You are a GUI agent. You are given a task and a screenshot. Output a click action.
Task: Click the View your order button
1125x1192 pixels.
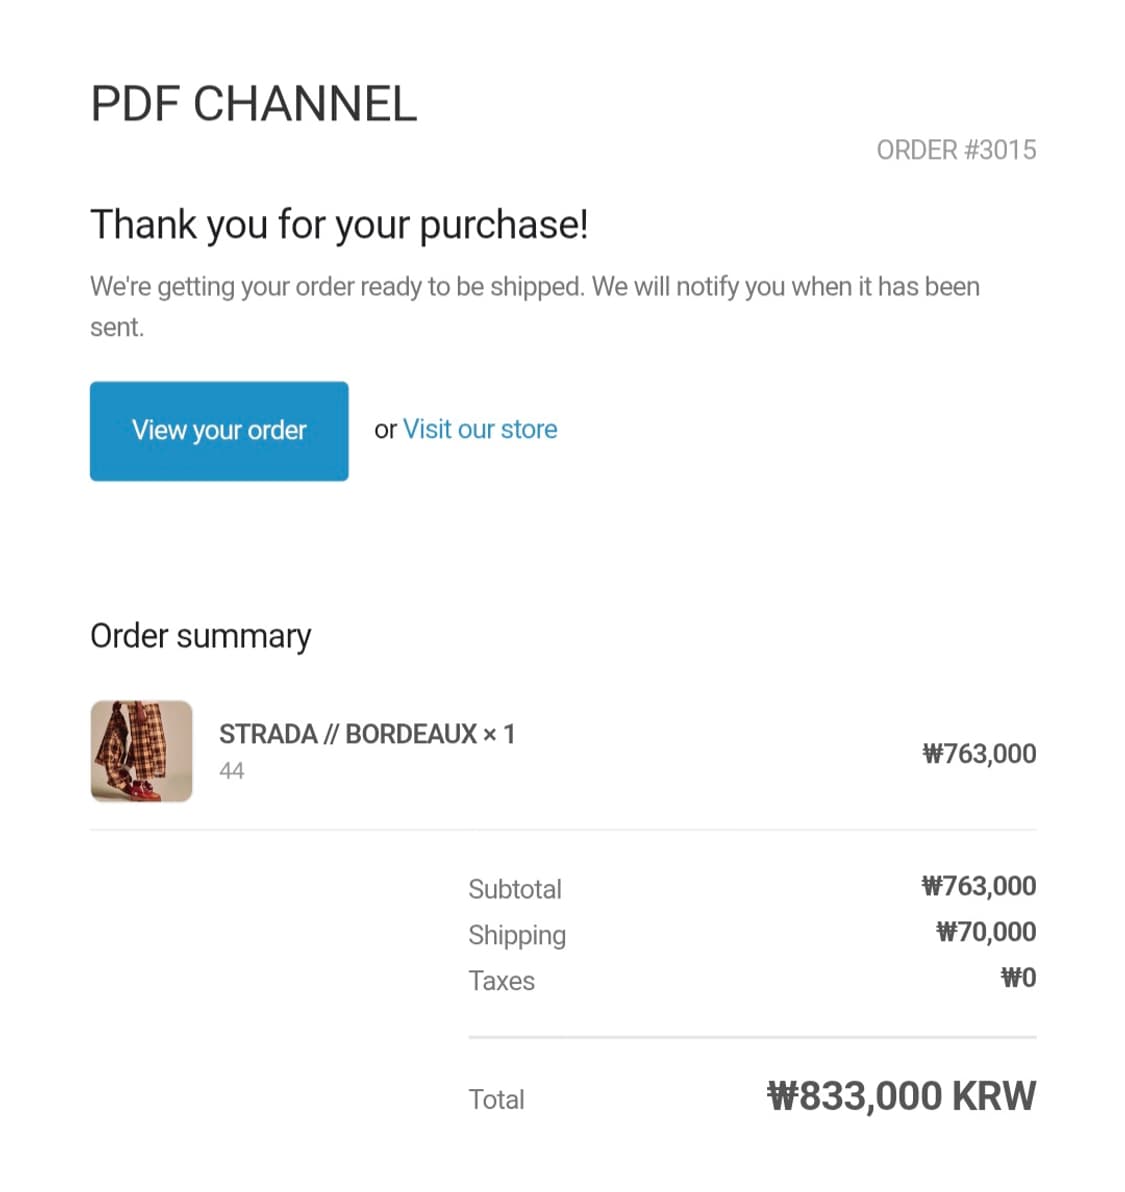(x=219, y=431)
